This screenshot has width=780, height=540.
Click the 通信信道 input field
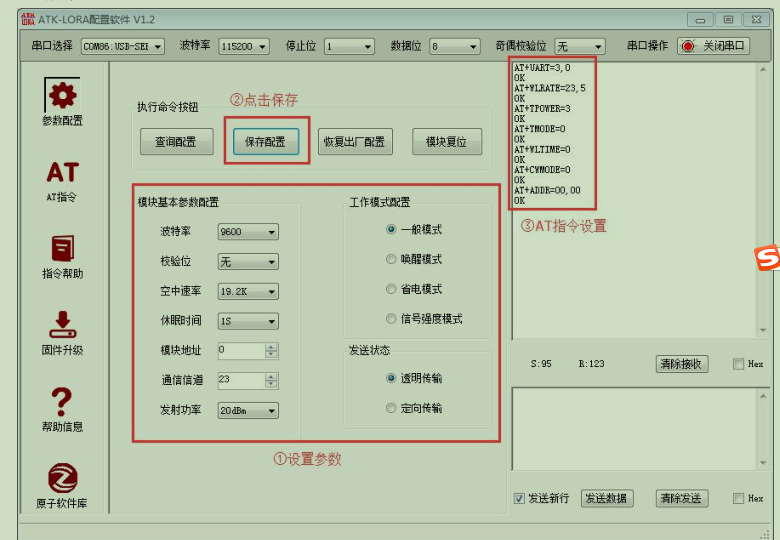[x=241, y=380]
